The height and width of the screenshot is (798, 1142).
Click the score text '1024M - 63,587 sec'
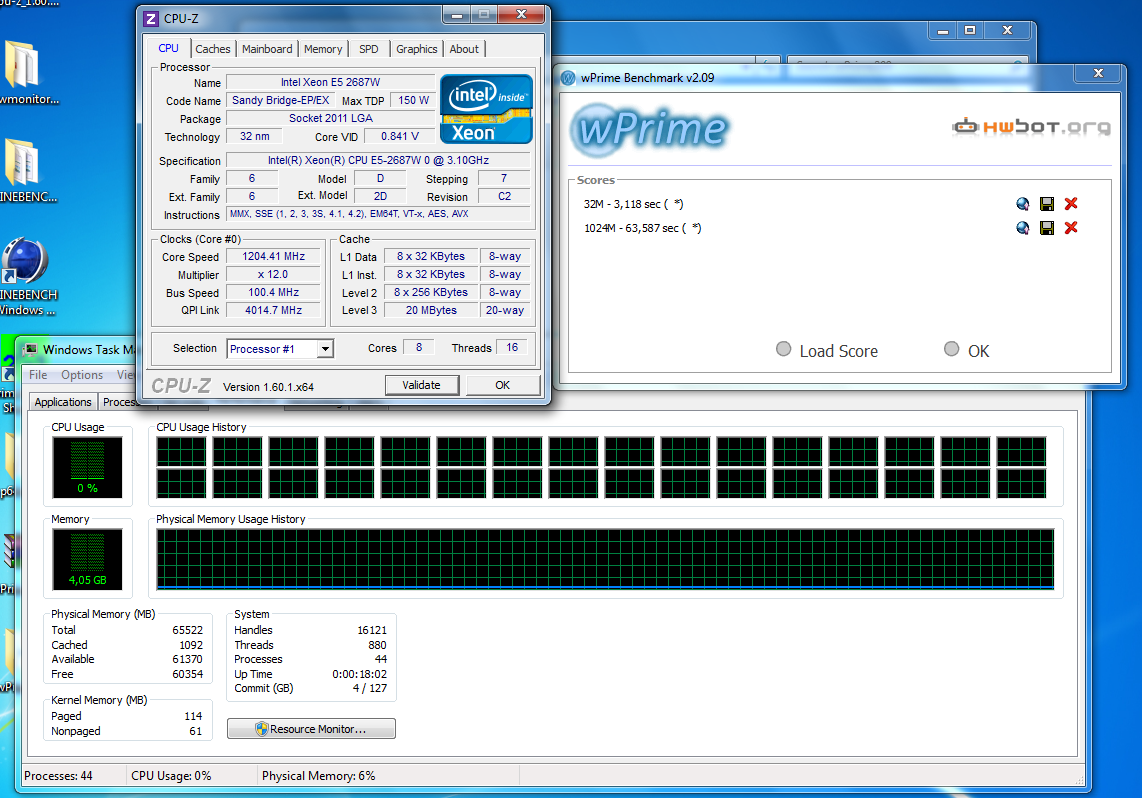tap(642, 229)
